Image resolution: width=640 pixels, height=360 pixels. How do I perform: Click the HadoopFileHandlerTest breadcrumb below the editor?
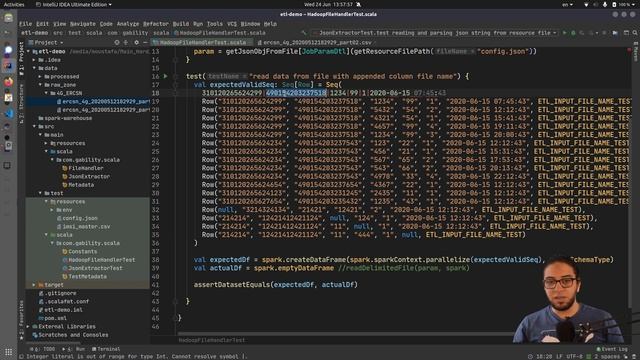(x=211, y=340)
